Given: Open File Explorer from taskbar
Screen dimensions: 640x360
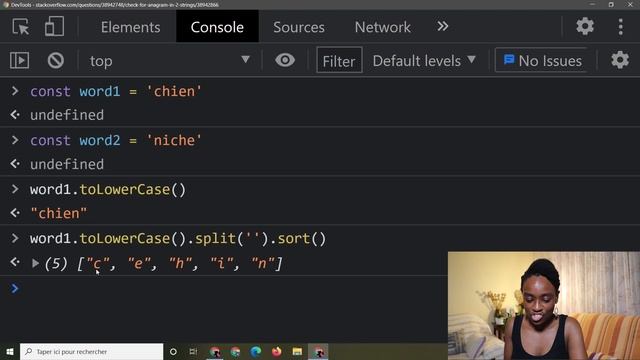Looking at the screenshot, I should (297, 351).
